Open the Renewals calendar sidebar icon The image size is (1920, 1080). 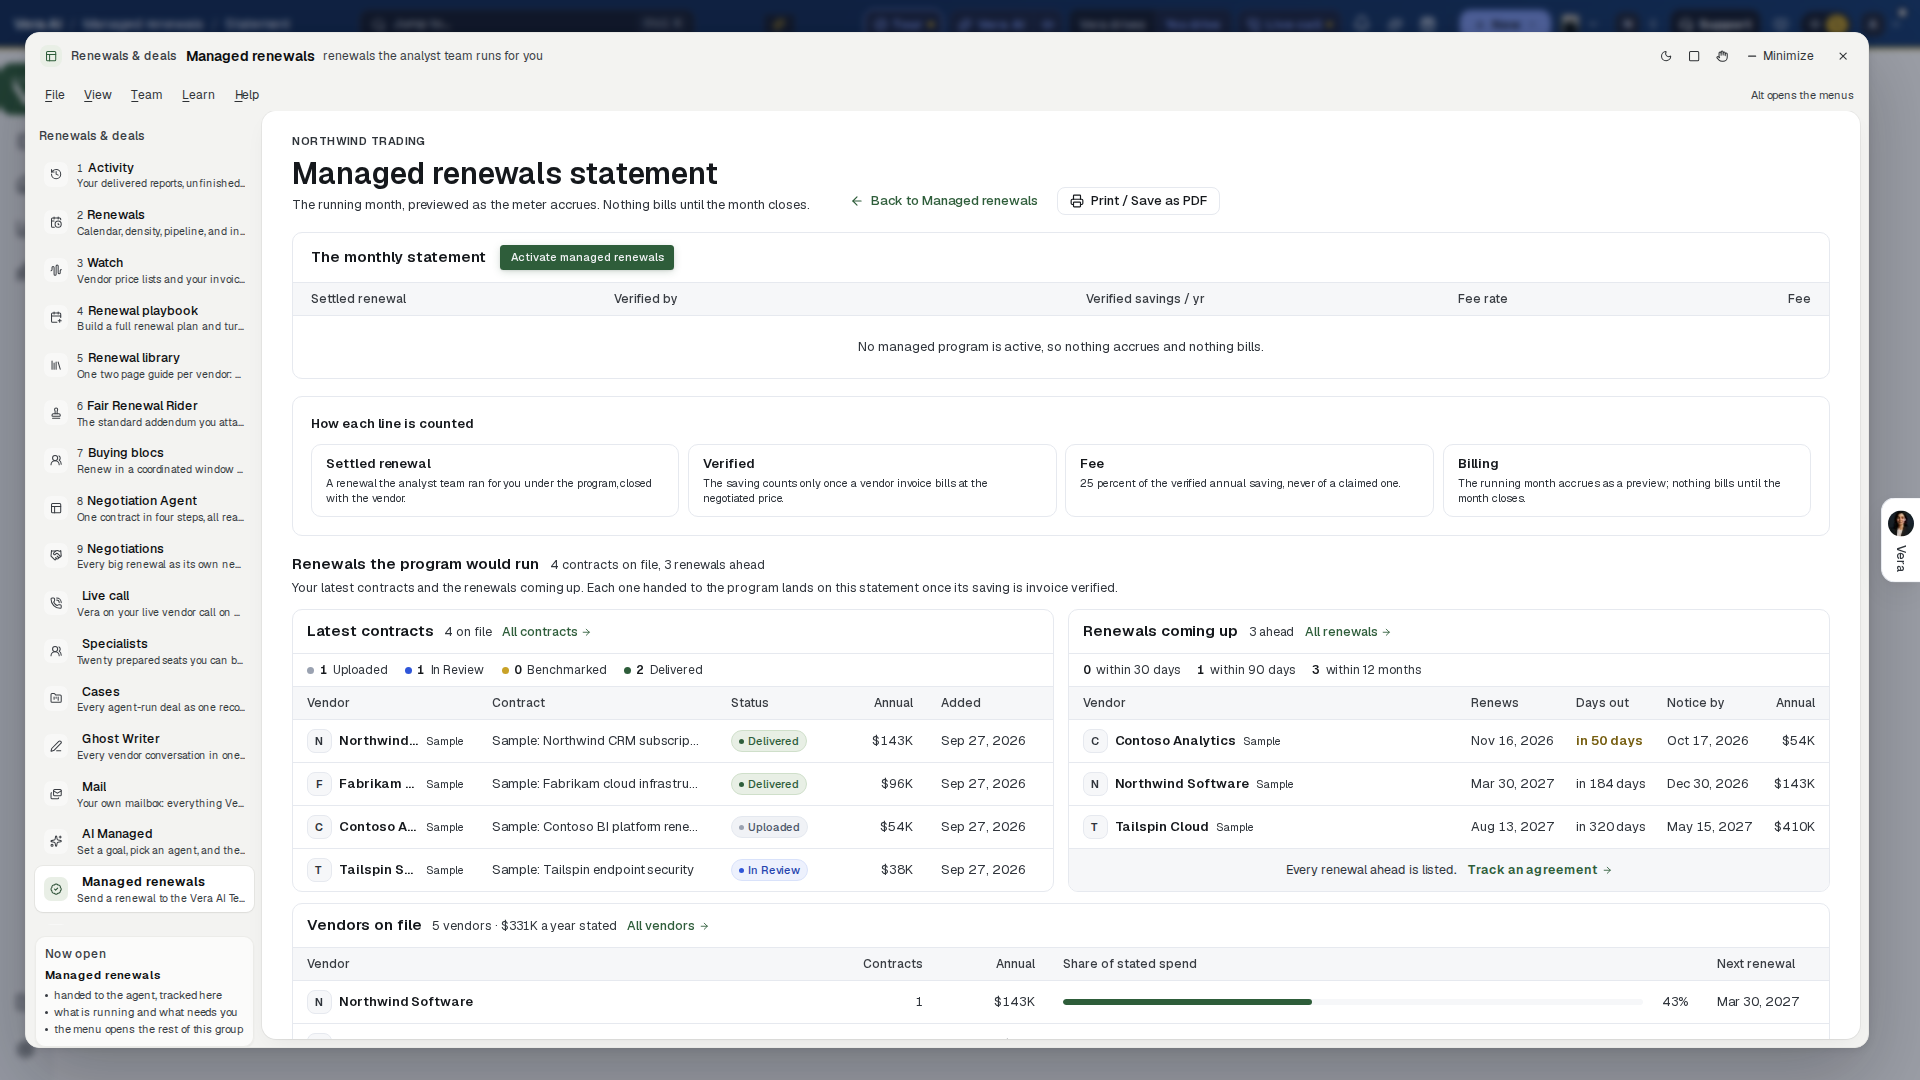(x=56, y=223)
